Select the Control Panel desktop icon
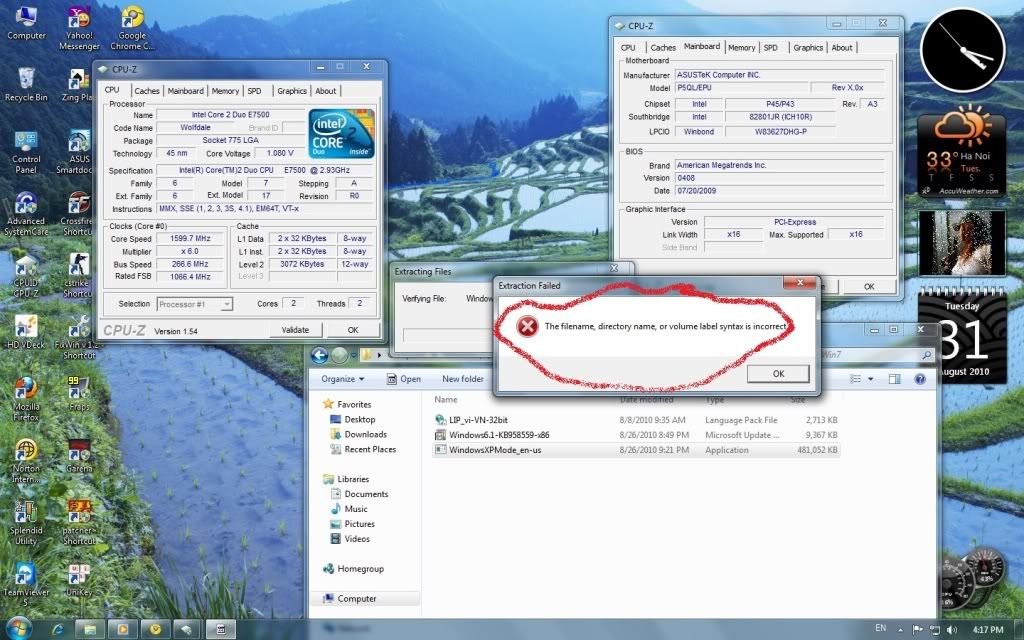 click(26, 152)
